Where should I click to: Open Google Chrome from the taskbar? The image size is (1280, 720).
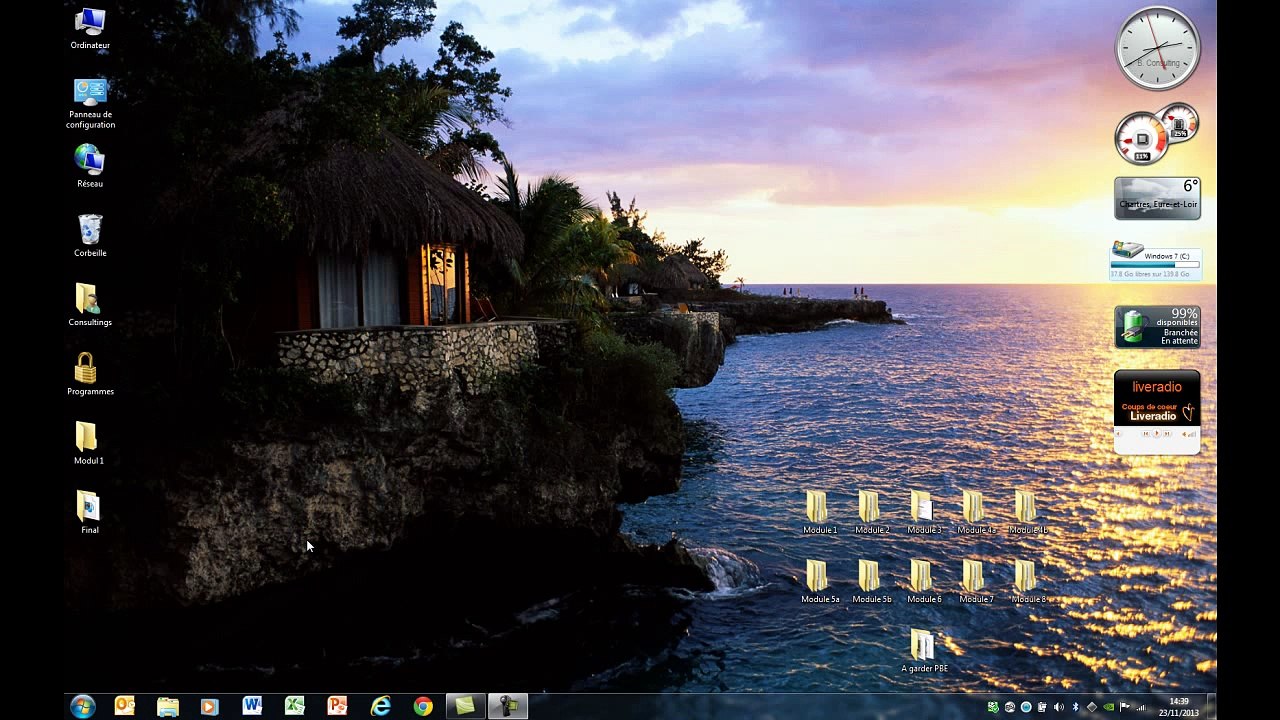[x=423, y=706]
